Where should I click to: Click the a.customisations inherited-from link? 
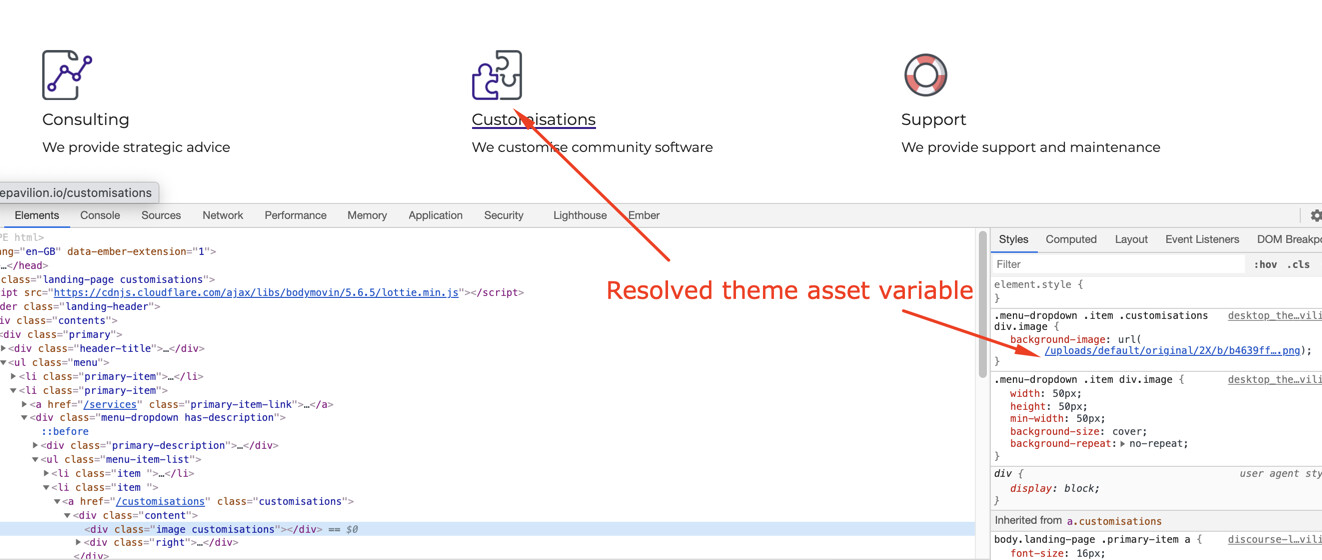(1114, 521)
